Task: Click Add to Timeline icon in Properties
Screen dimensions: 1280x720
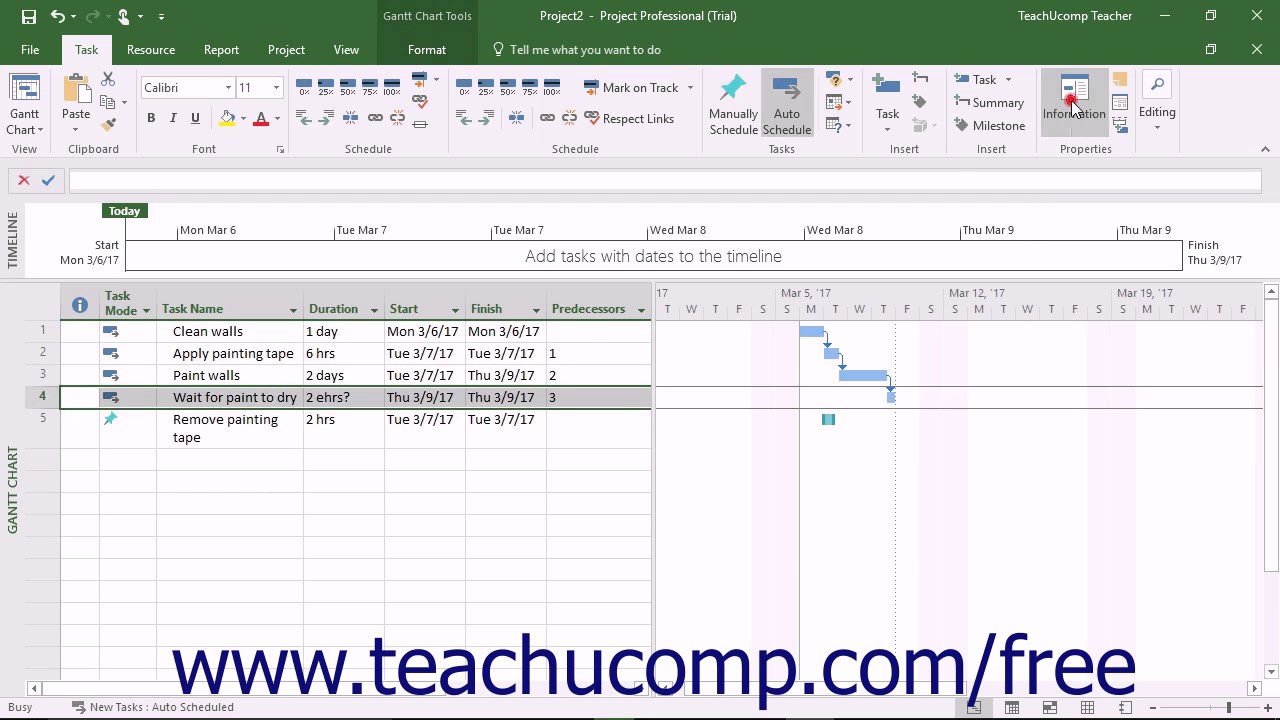Action: [1120, 125]
